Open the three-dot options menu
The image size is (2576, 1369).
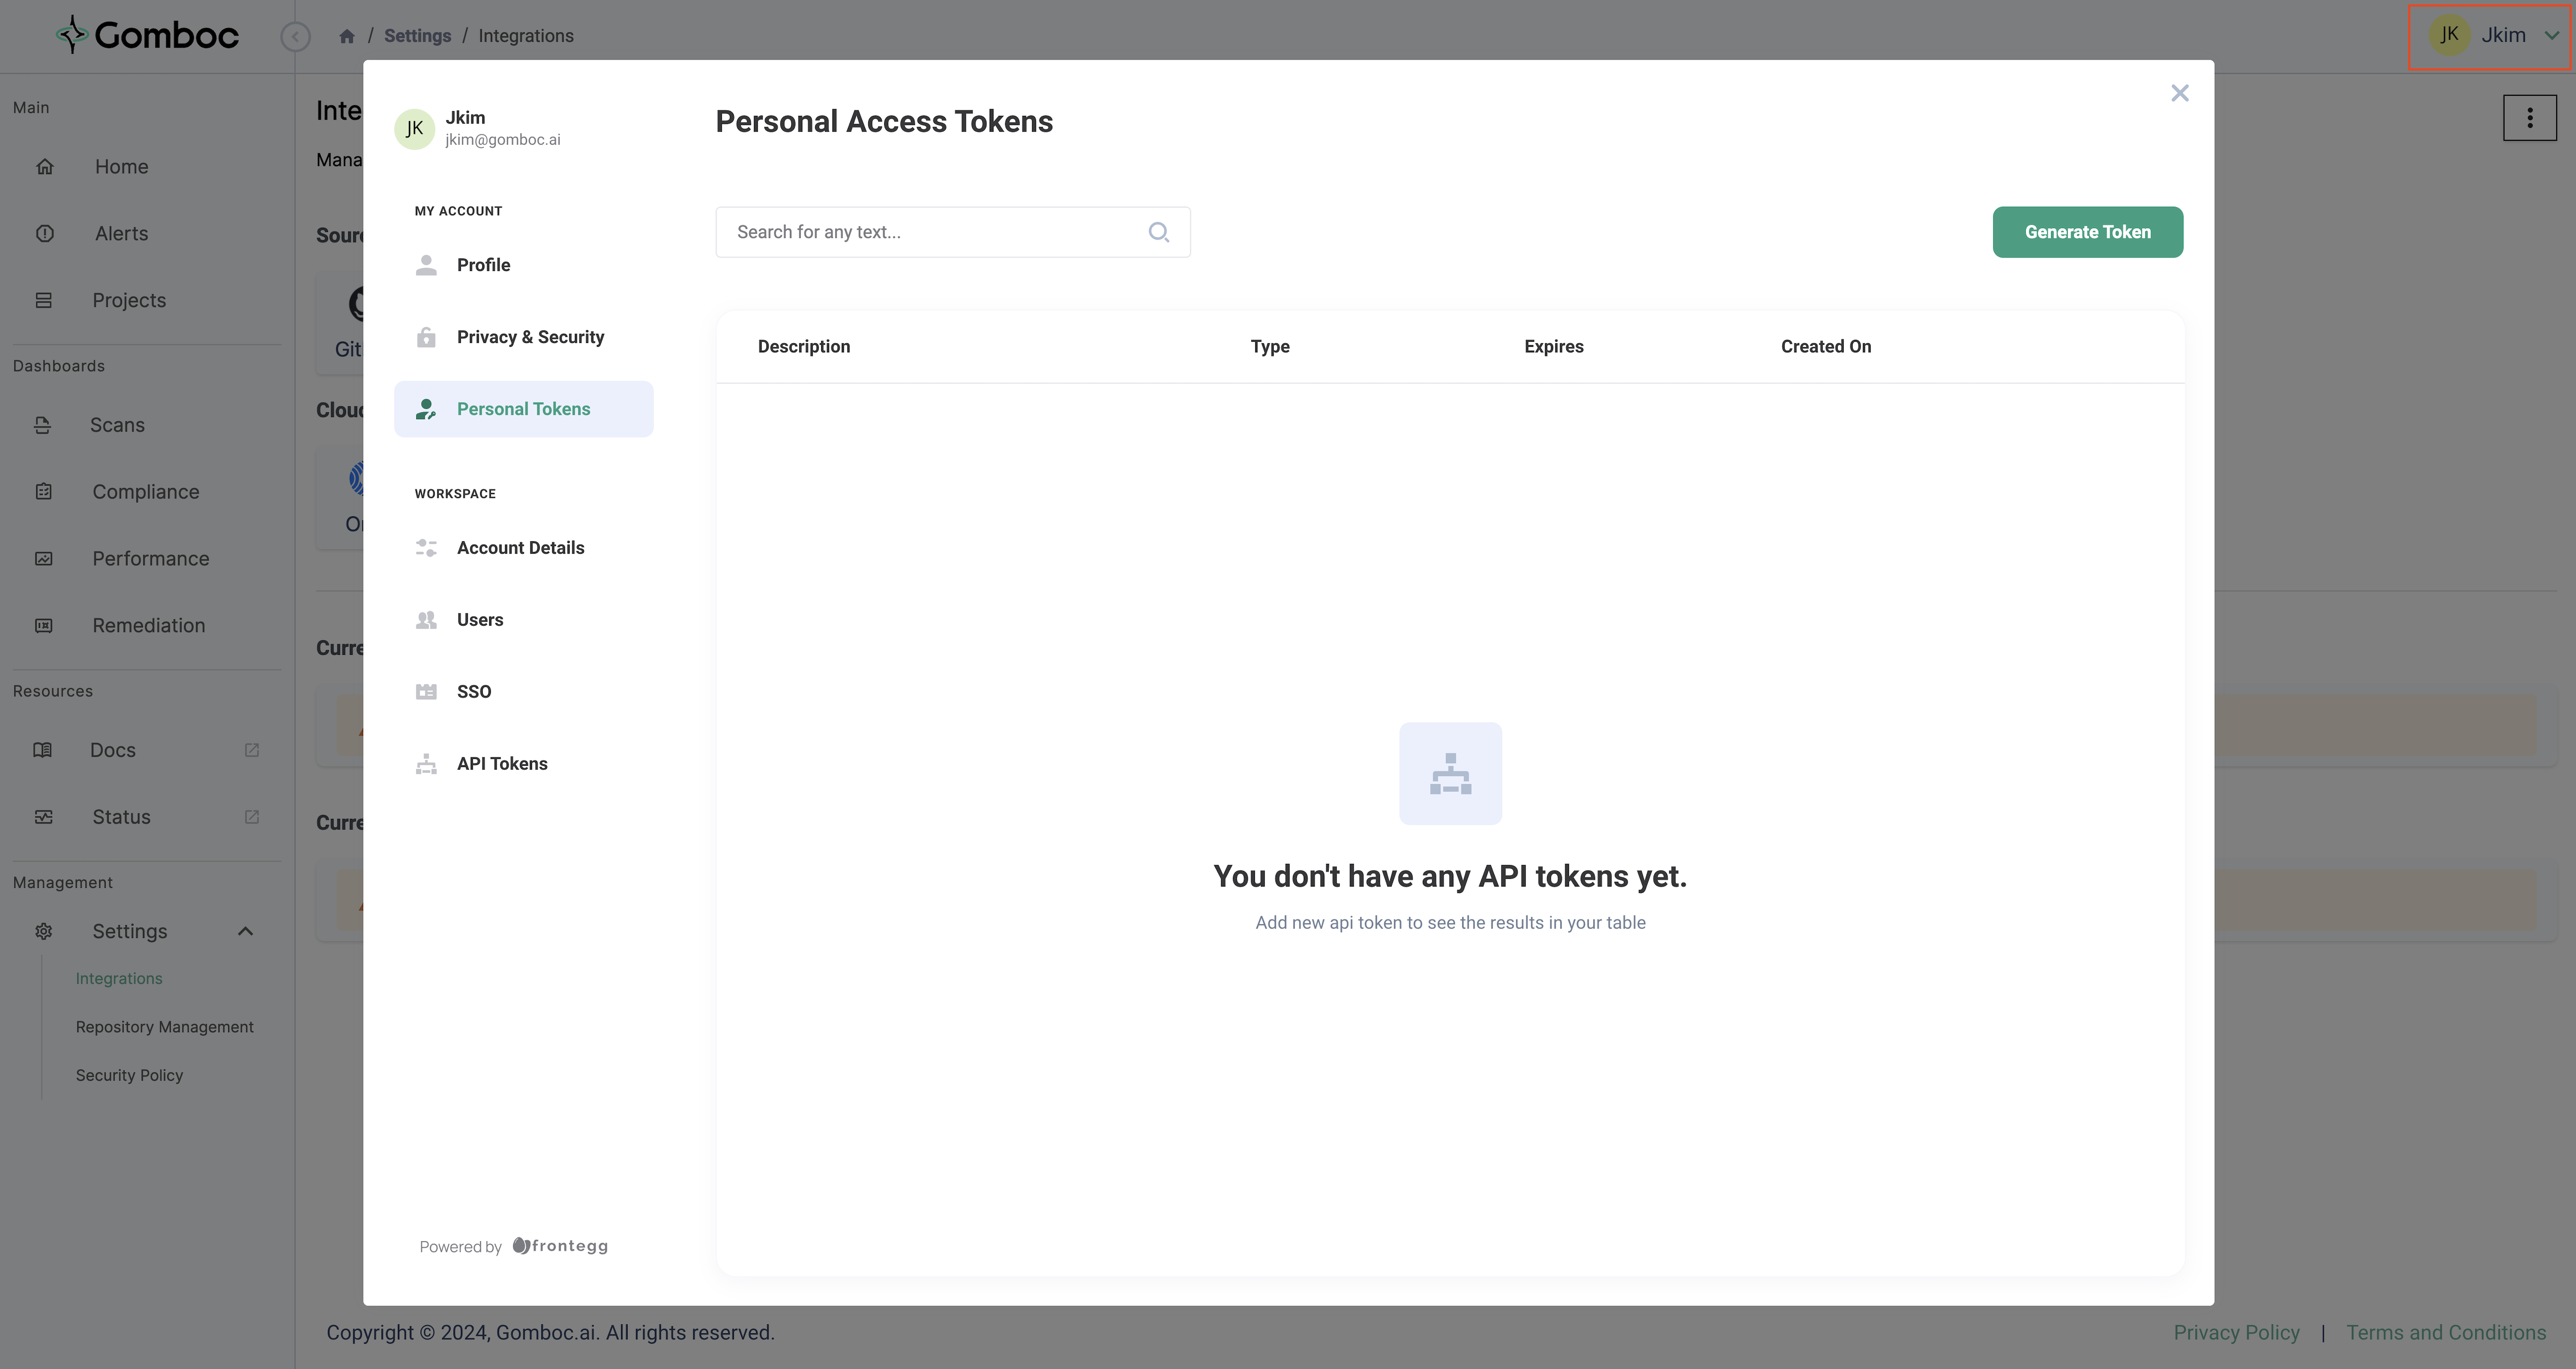click(2530, 118)
